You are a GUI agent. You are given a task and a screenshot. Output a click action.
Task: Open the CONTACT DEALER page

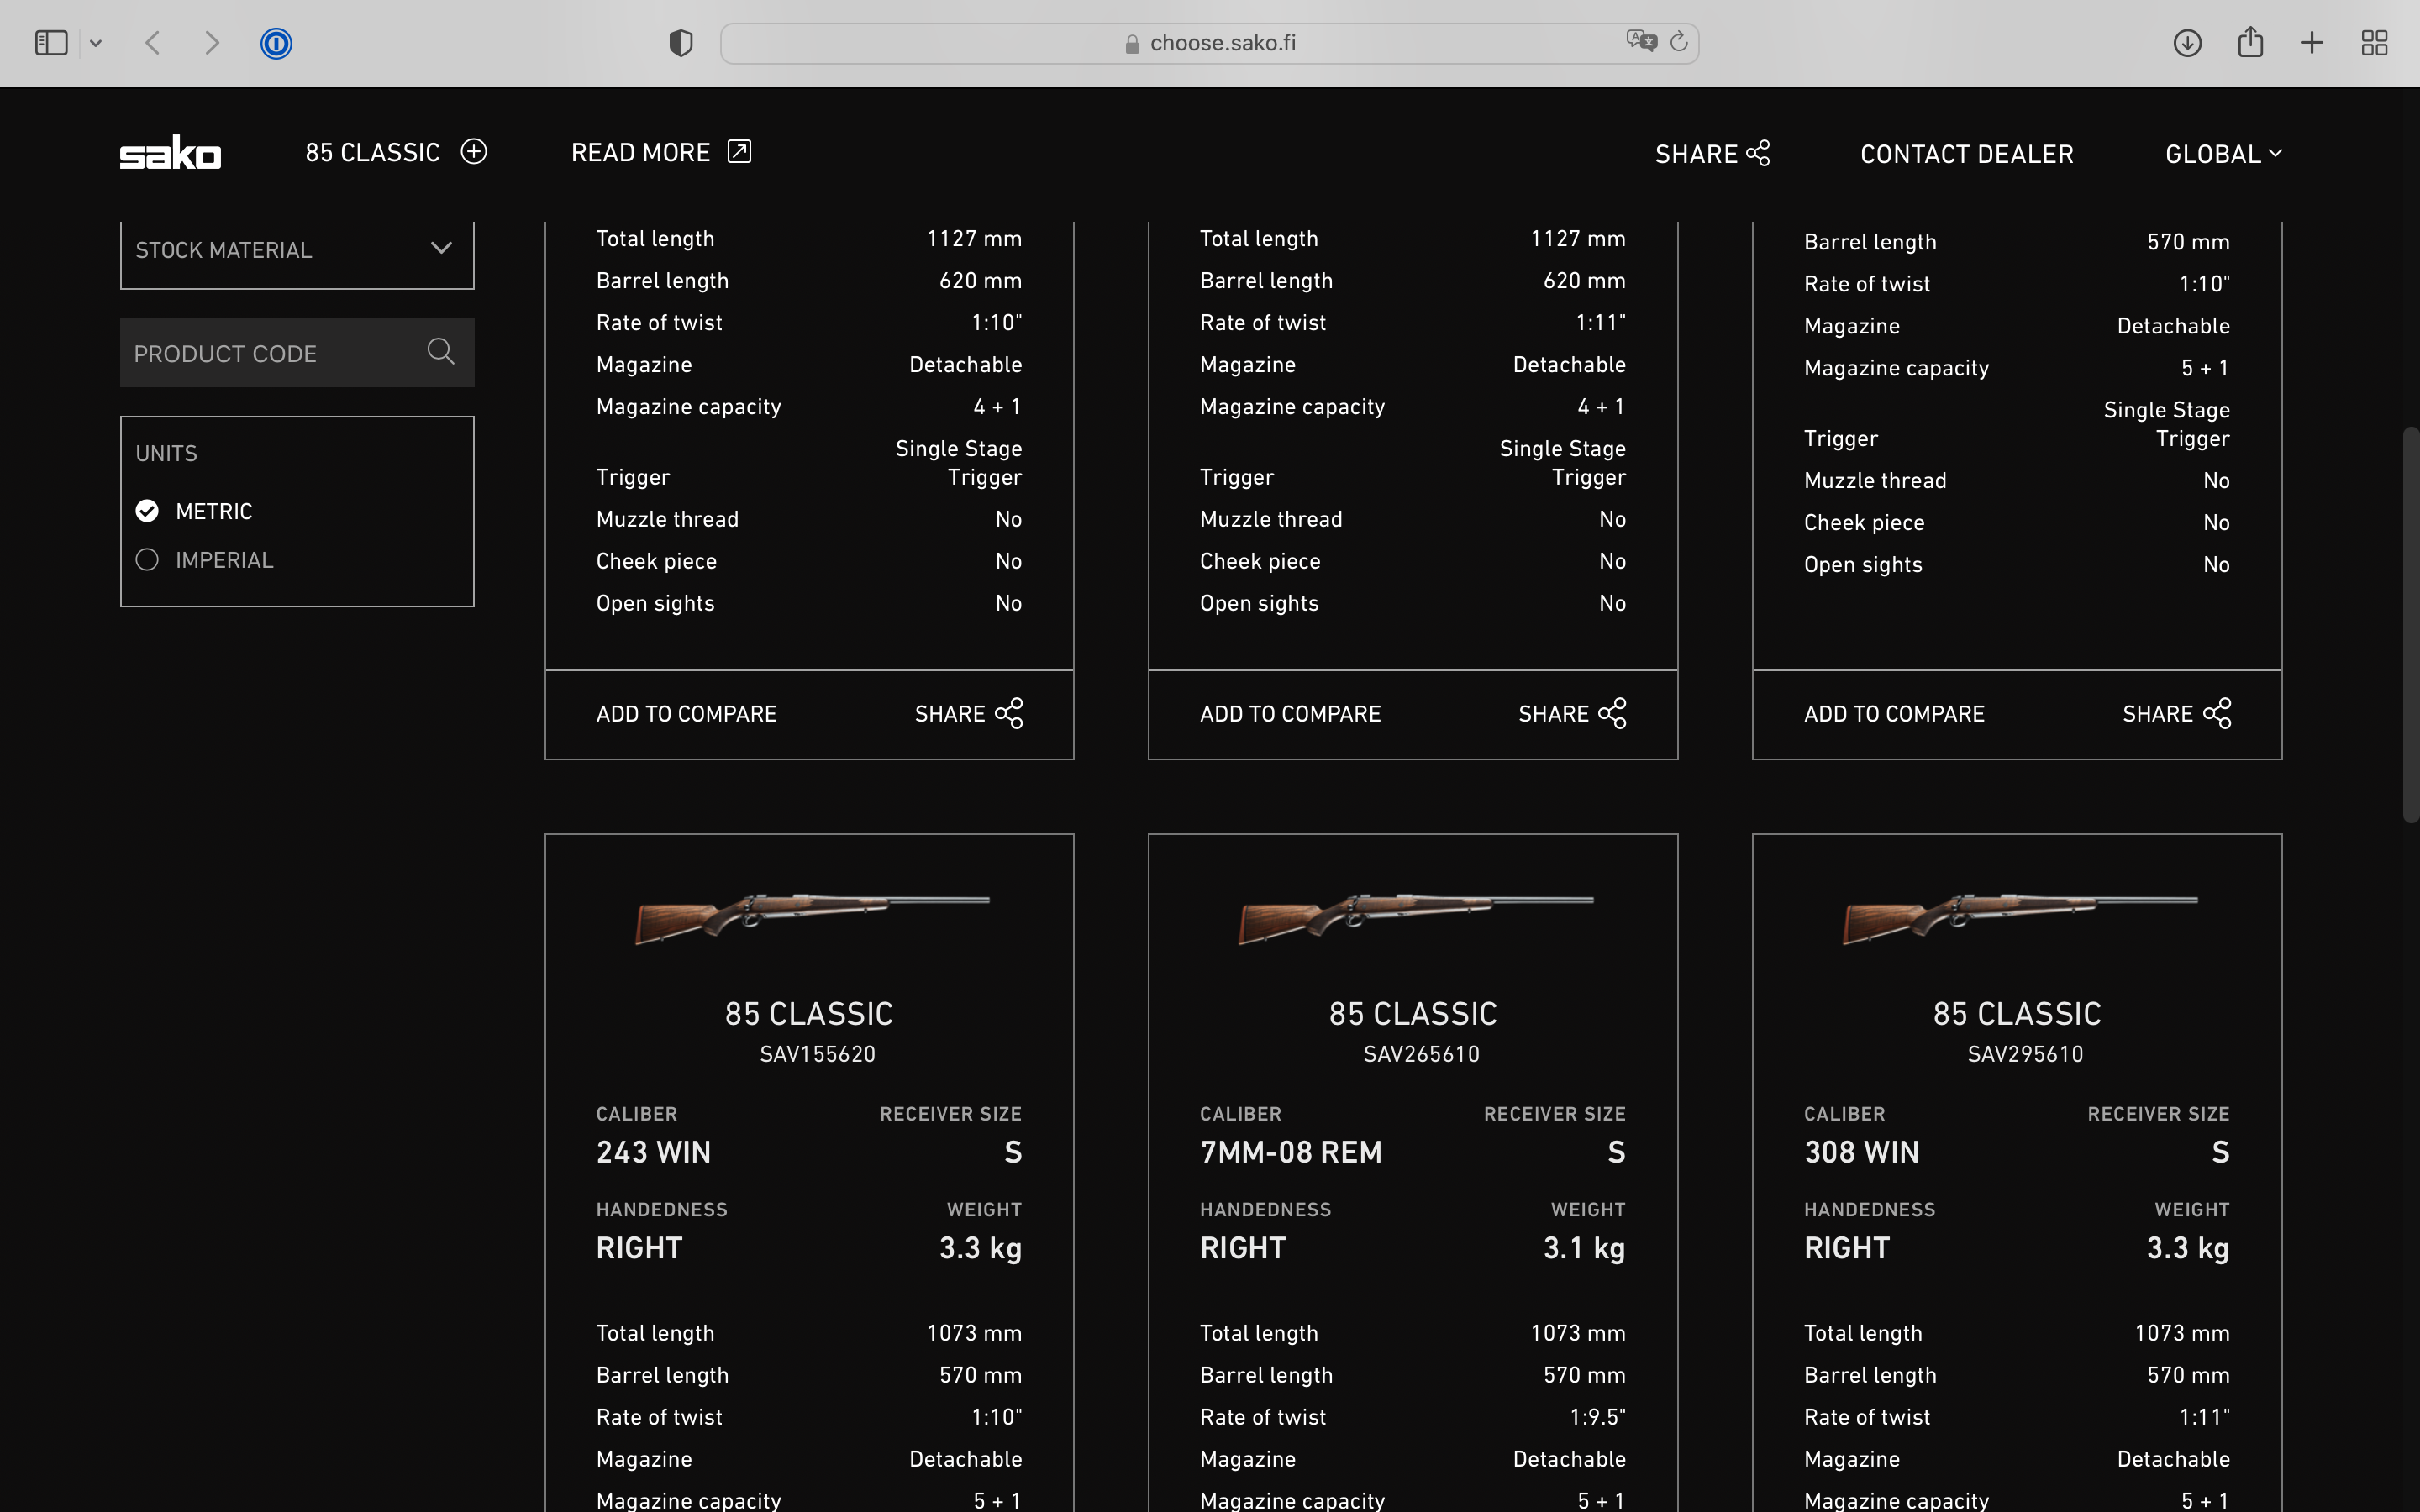[x=1966, y=154]
